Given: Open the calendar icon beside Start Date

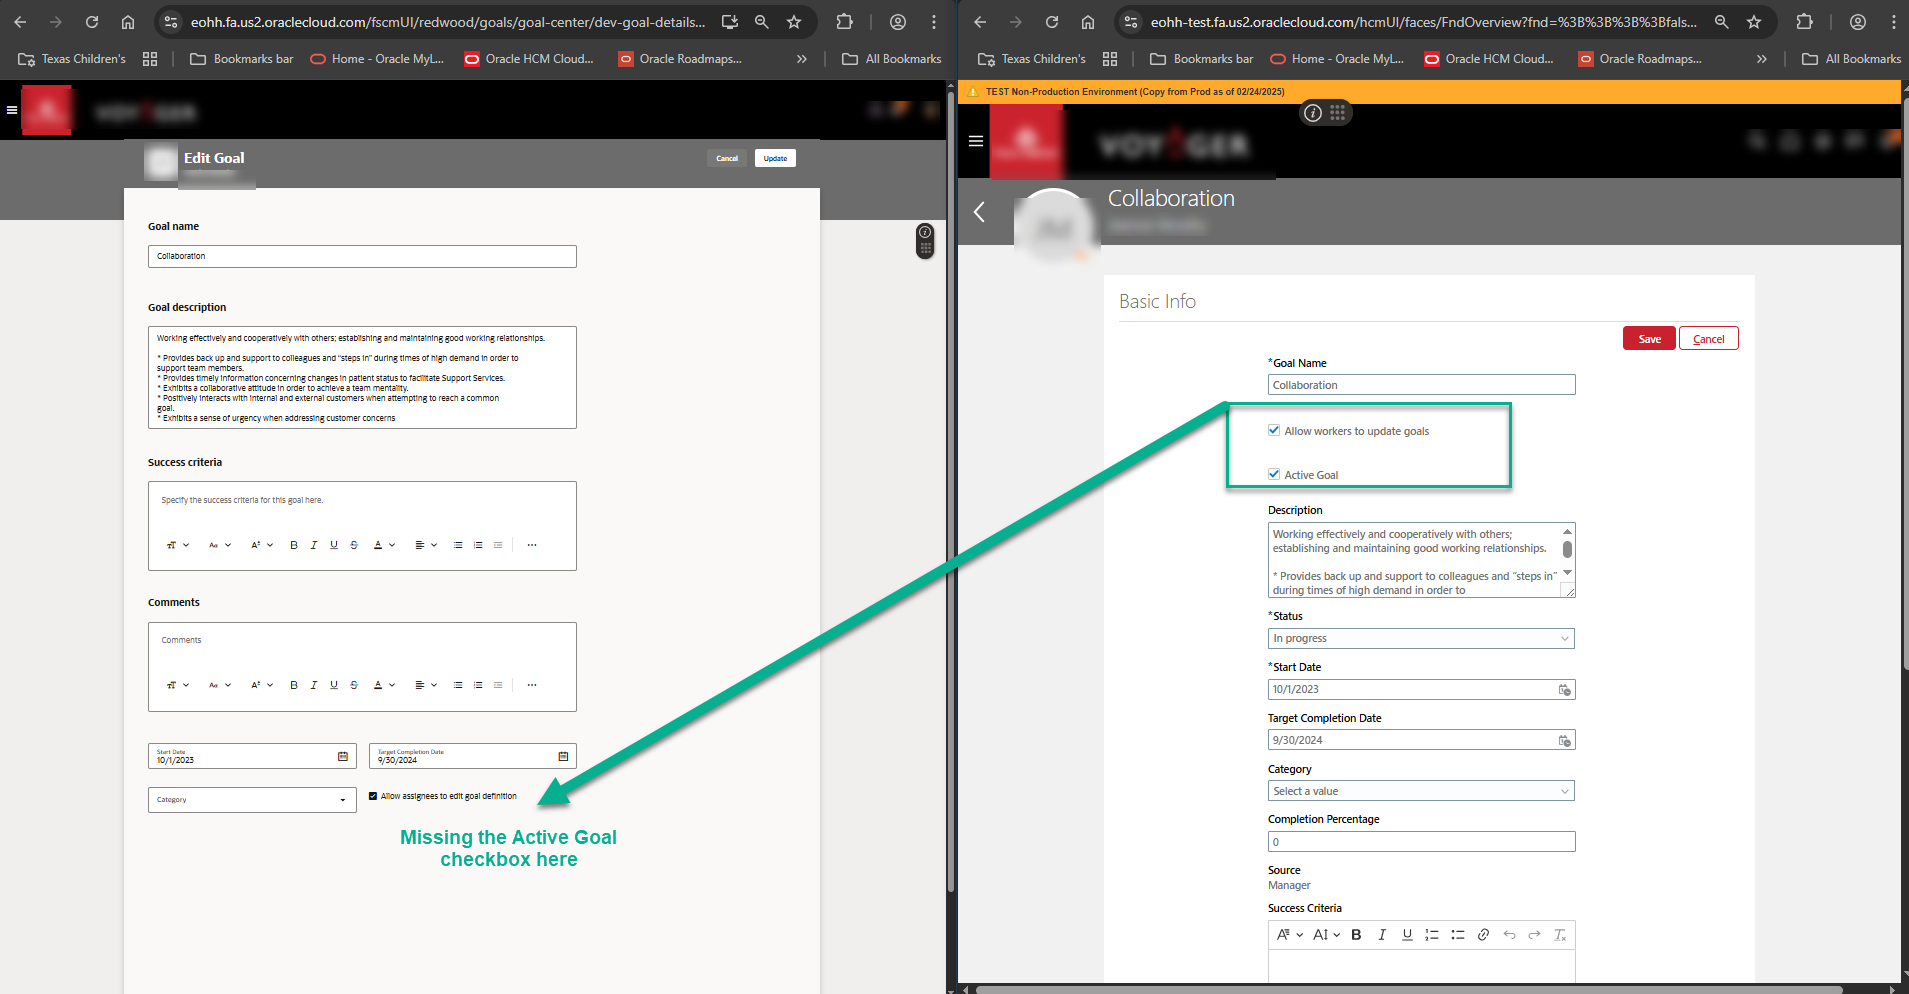Looking at the screenshot, I should [1565, 689].
